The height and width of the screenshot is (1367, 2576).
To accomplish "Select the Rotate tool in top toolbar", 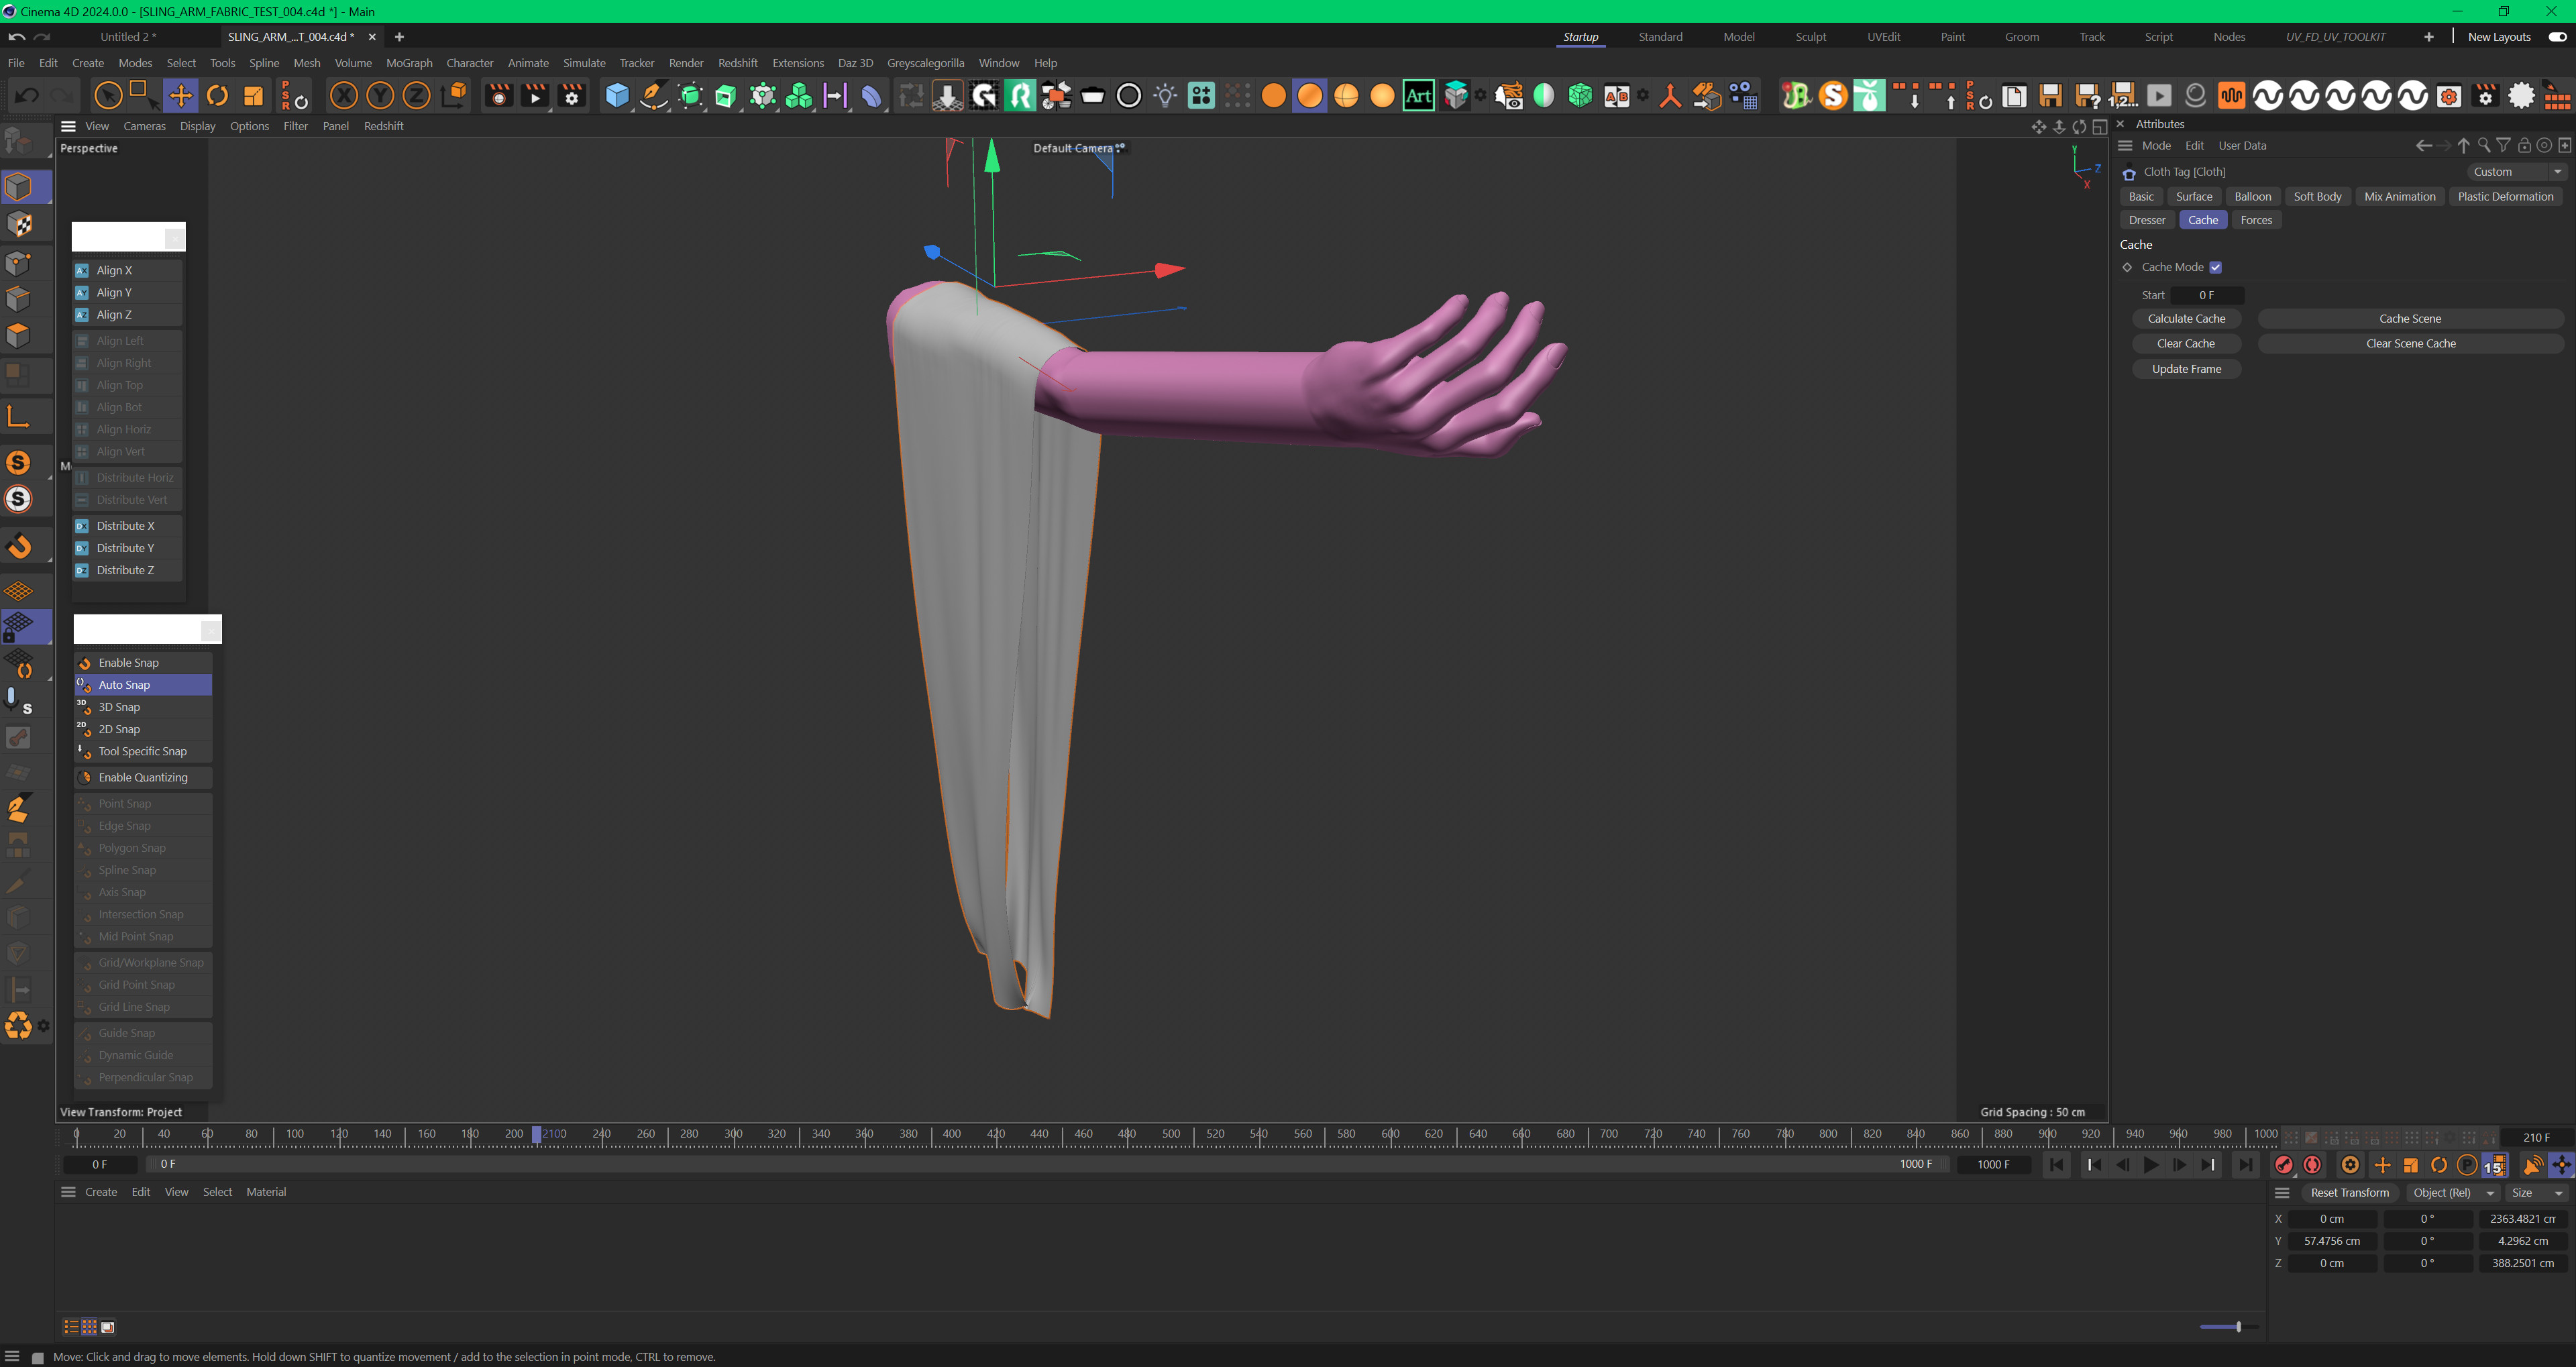I will point(217,96).
